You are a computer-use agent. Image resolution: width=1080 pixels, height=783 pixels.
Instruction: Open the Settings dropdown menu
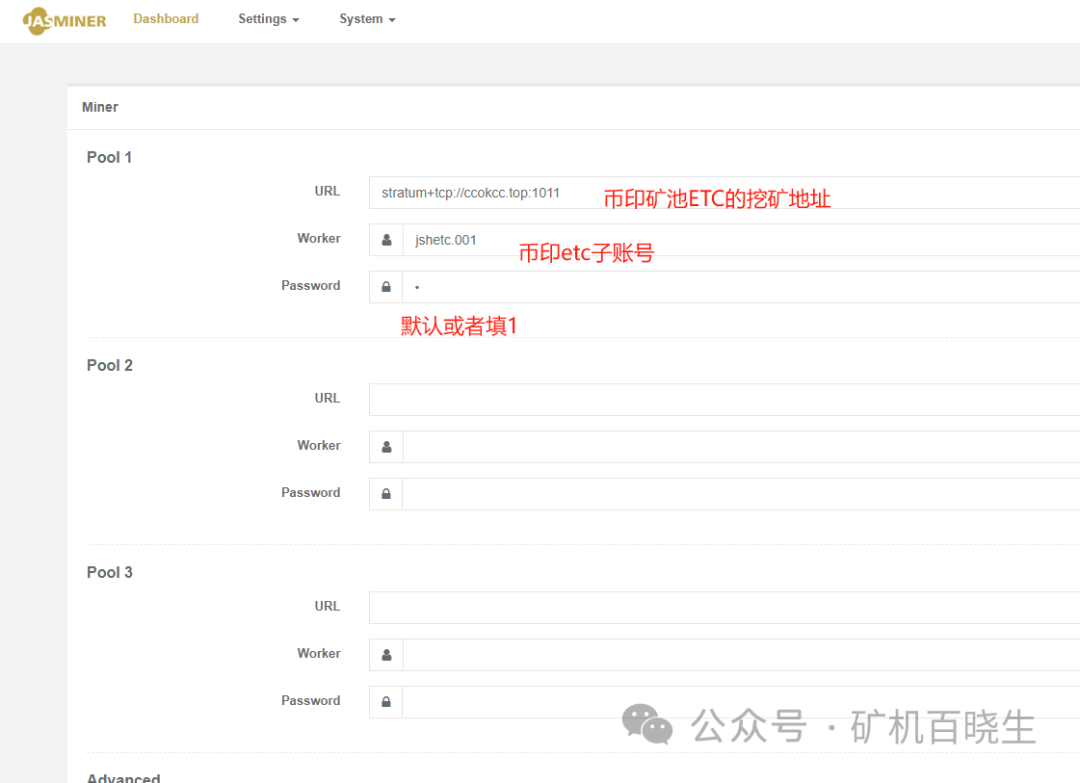click(x=267, y=18)
